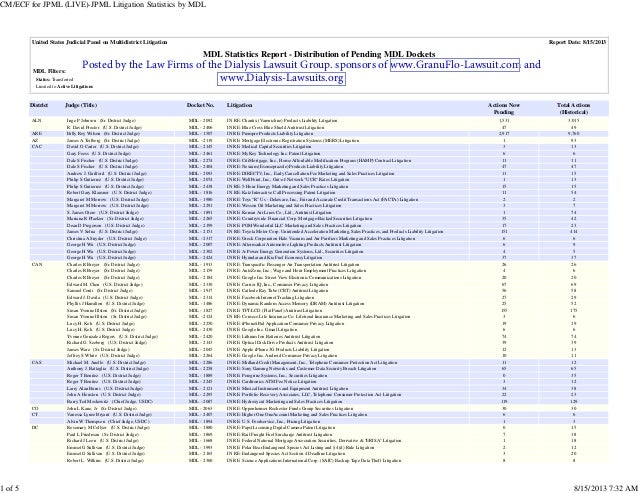The height and width of the screenshot is (493, 638).
Task: Select the CAS district cell
Action: pos(37,362)
